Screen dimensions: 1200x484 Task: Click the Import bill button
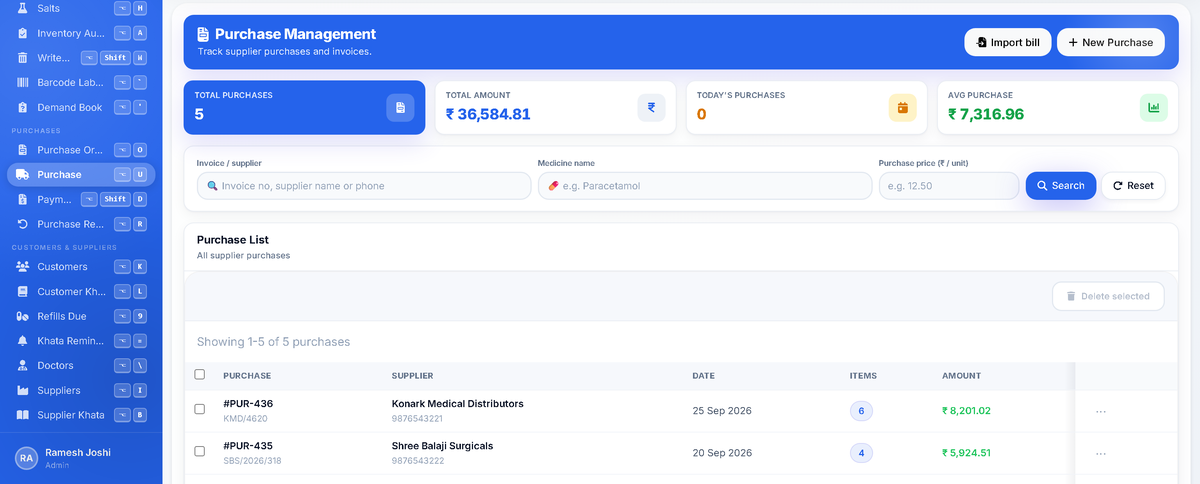1008,42
